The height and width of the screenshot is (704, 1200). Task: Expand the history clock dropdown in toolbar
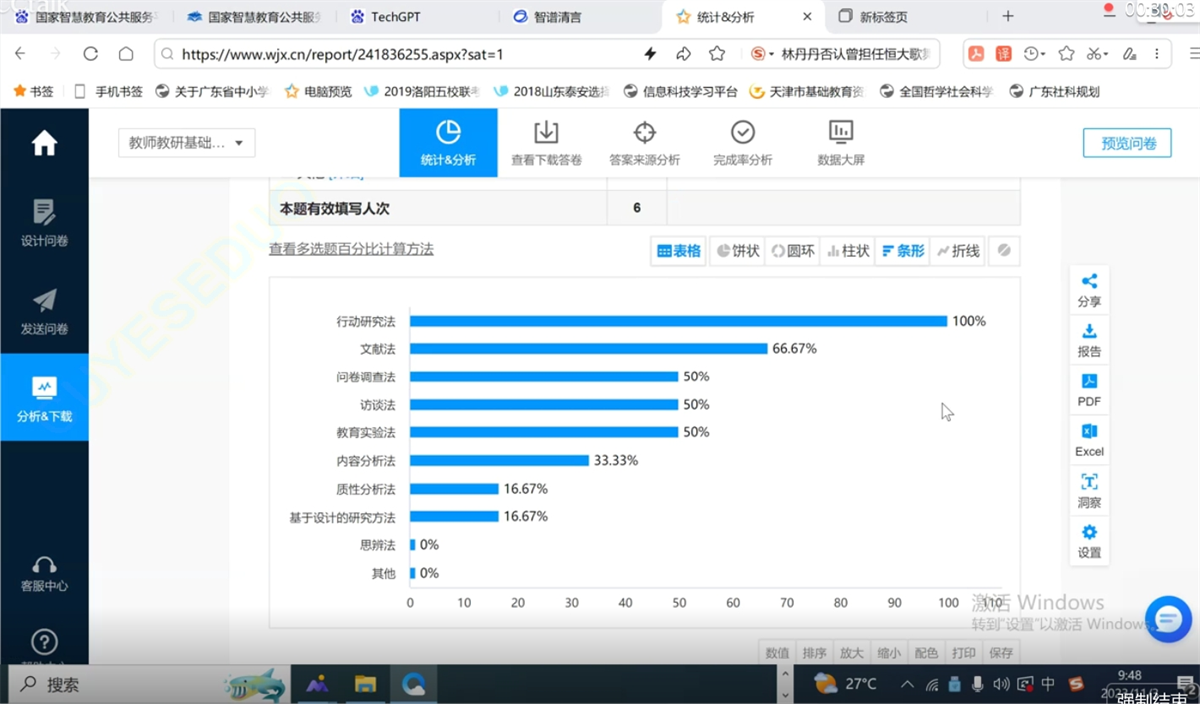1044,54
